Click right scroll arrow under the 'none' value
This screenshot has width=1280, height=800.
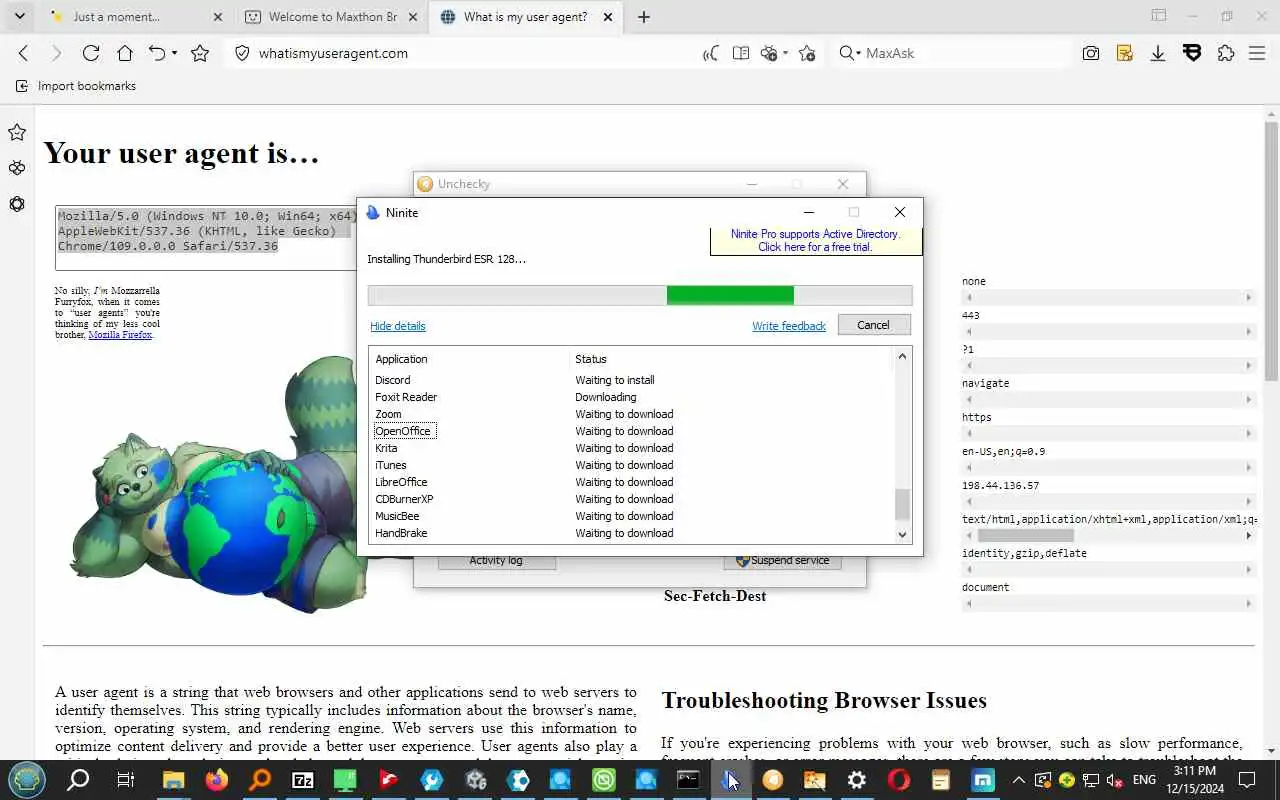click(x=1248, y=298)
